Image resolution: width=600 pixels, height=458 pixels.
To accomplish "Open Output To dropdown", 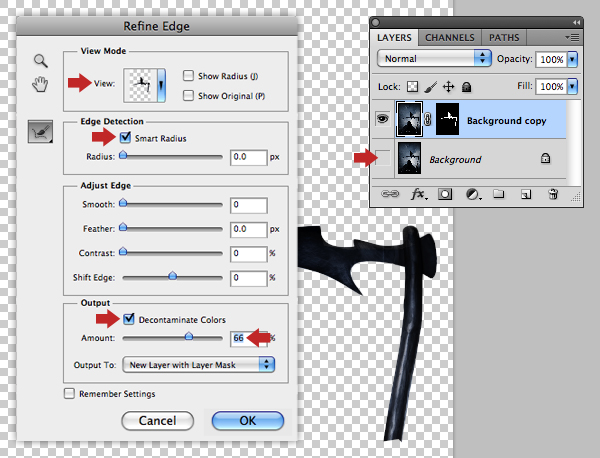I will point(199,365).
